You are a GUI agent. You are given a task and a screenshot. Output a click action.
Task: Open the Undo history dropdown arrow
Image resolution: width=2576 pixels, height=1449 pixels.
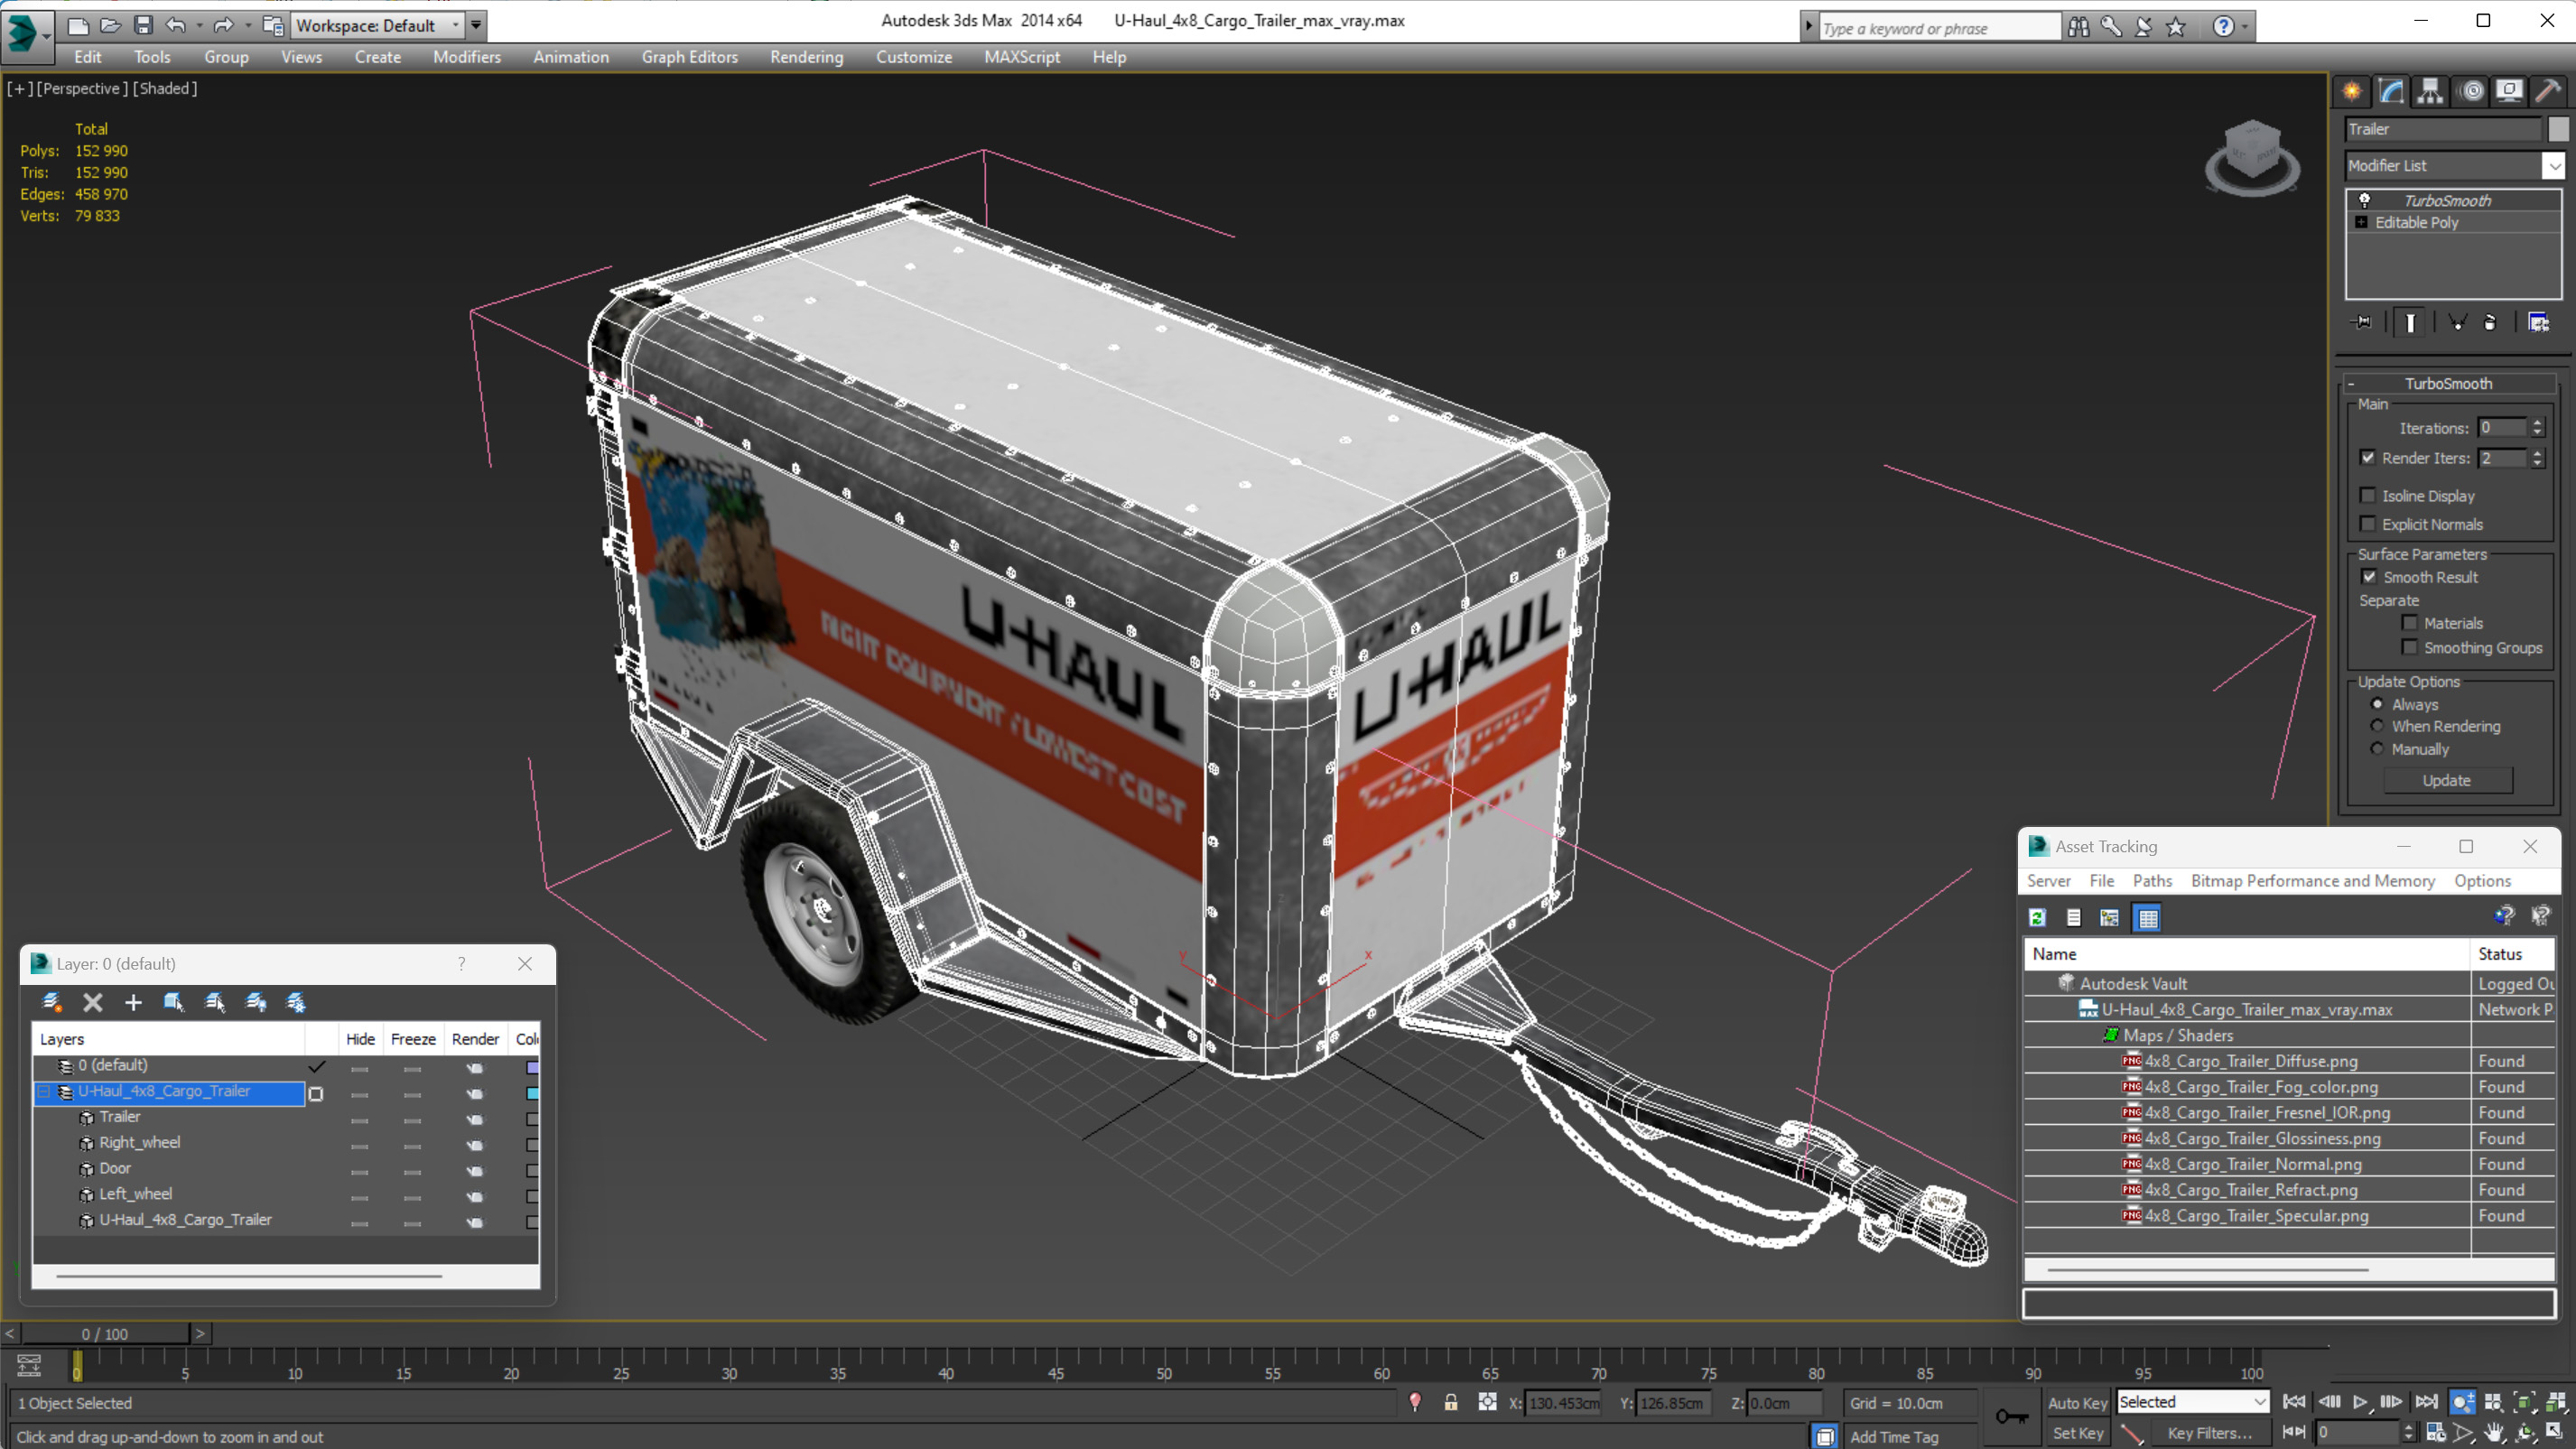199,25
